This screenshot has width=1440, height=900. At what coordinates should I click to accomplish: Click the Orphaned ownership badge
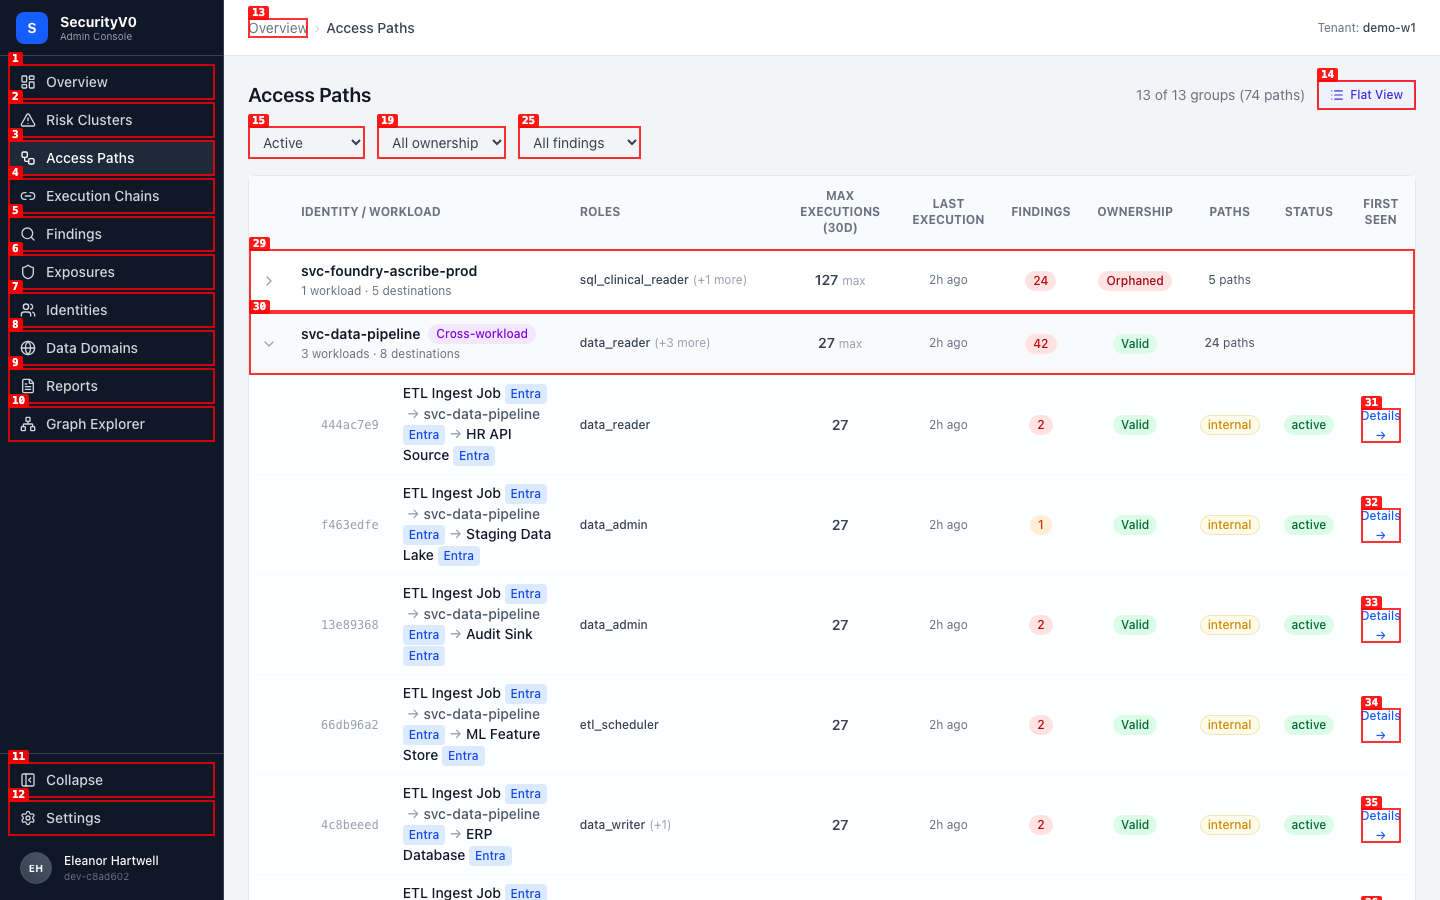click(x=1135, y=281)
